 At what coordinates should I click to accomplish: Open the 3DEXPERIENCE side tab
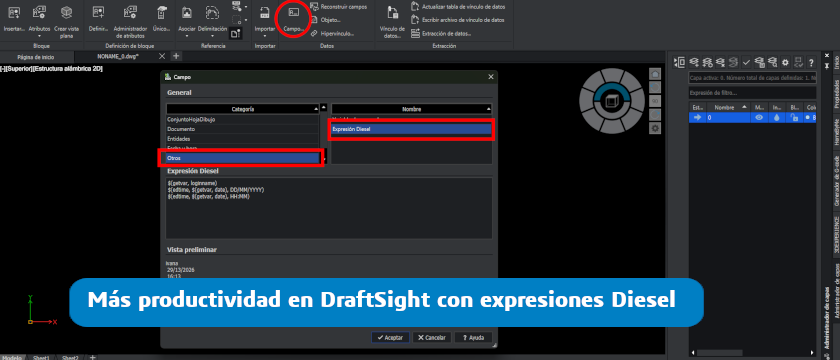tap(836, 234)
